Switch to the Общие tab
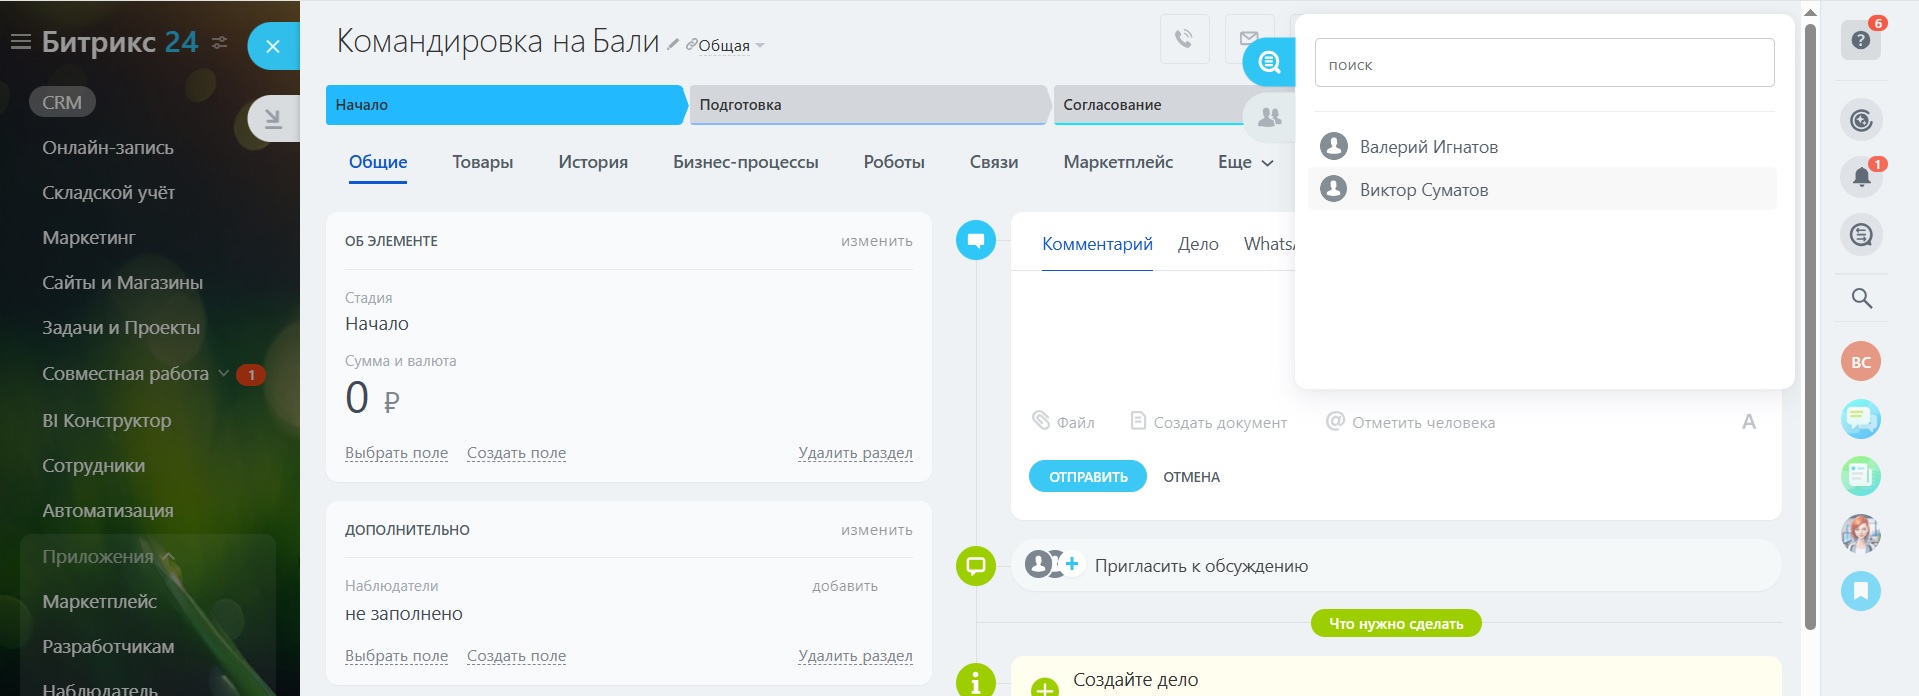Viewport: 1919px width, 696px height. tap(378, 162)
